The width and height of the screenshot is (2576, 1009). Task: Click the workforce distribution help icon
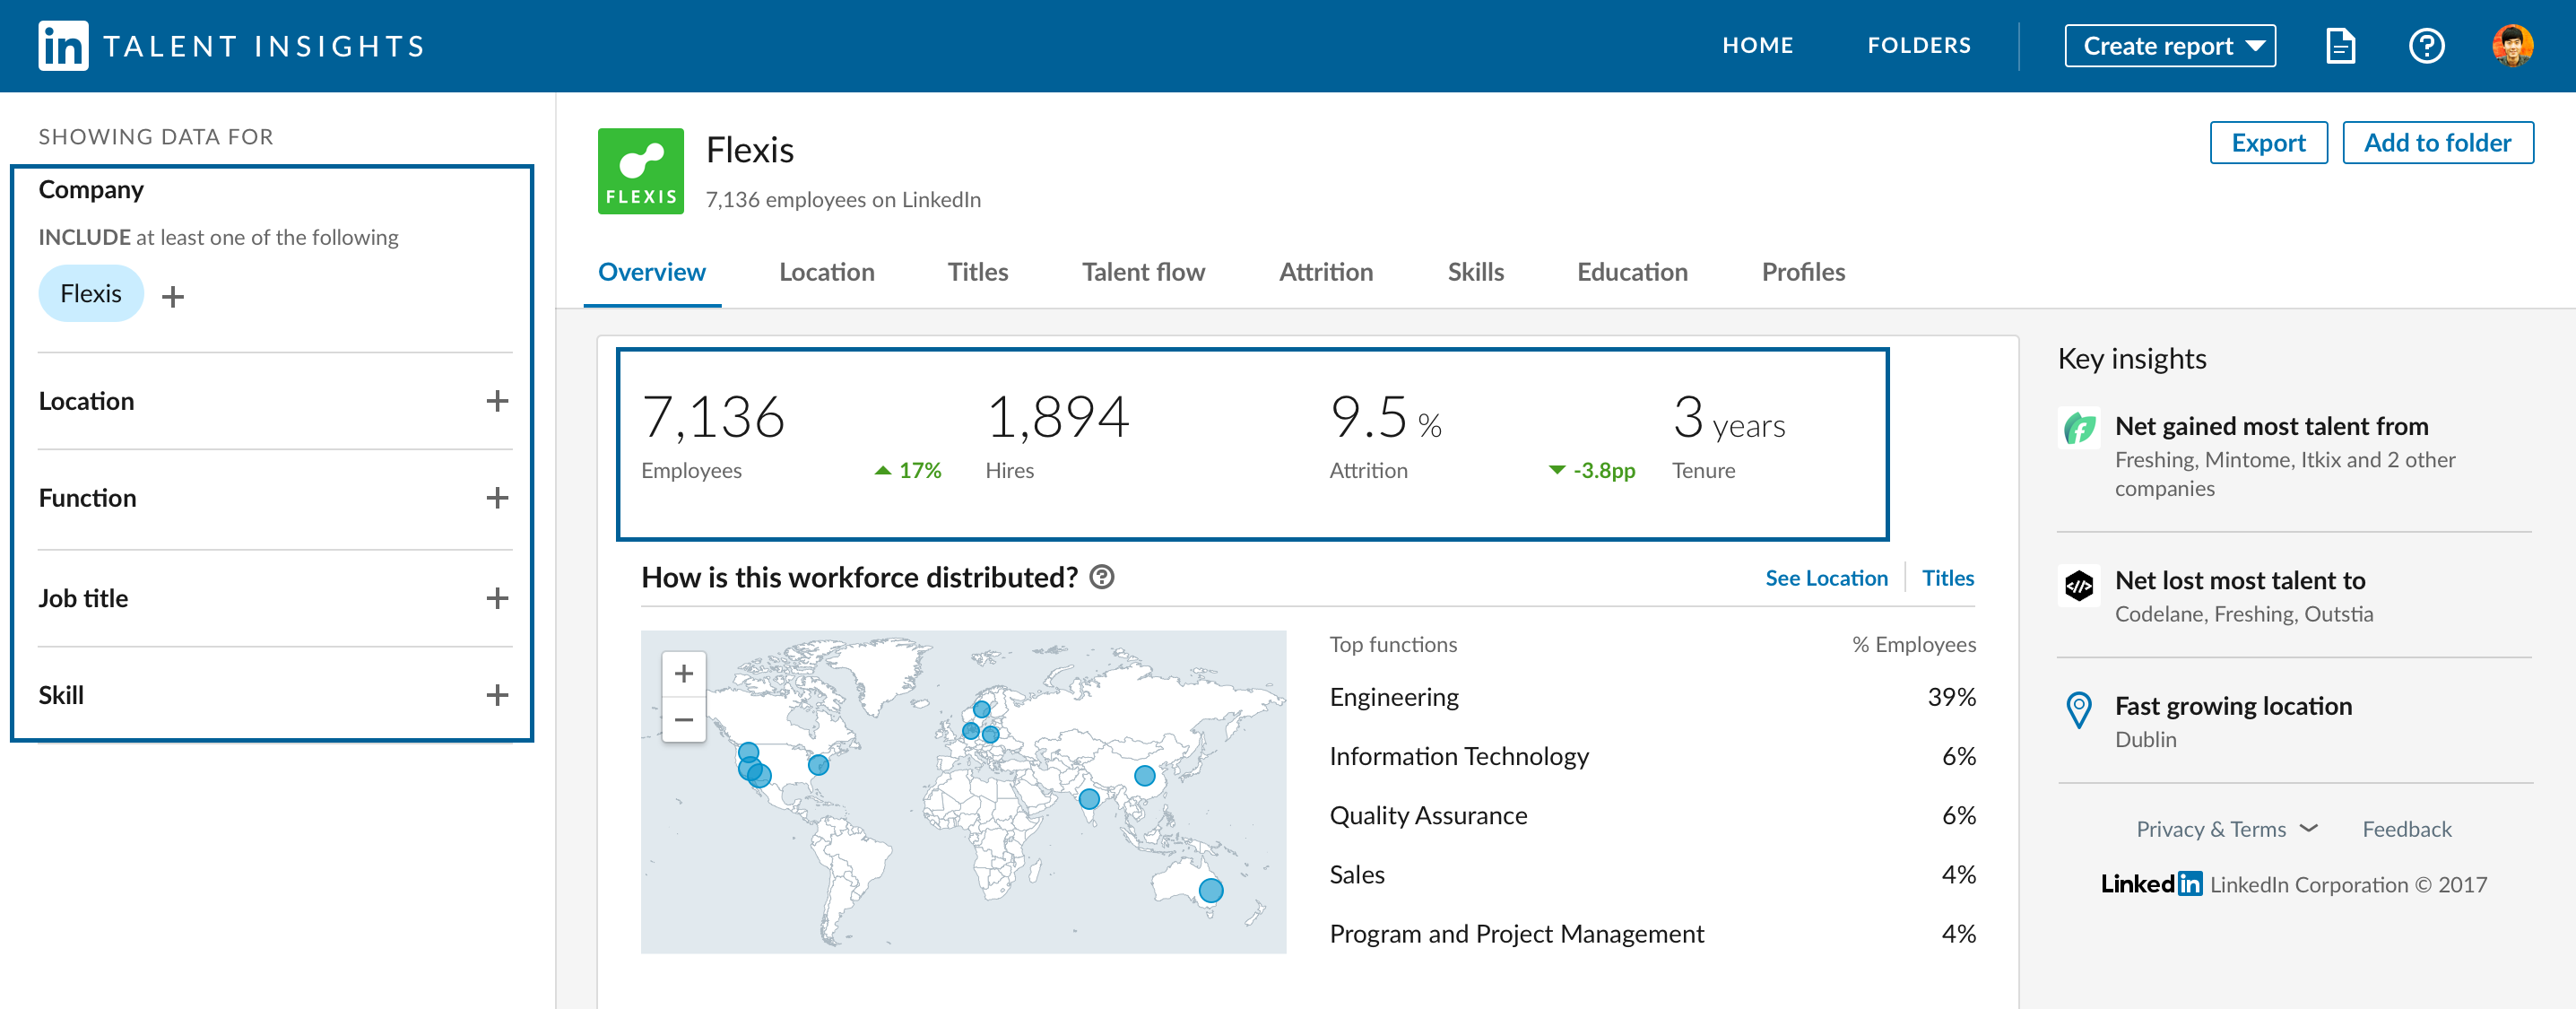point(1101,577)
